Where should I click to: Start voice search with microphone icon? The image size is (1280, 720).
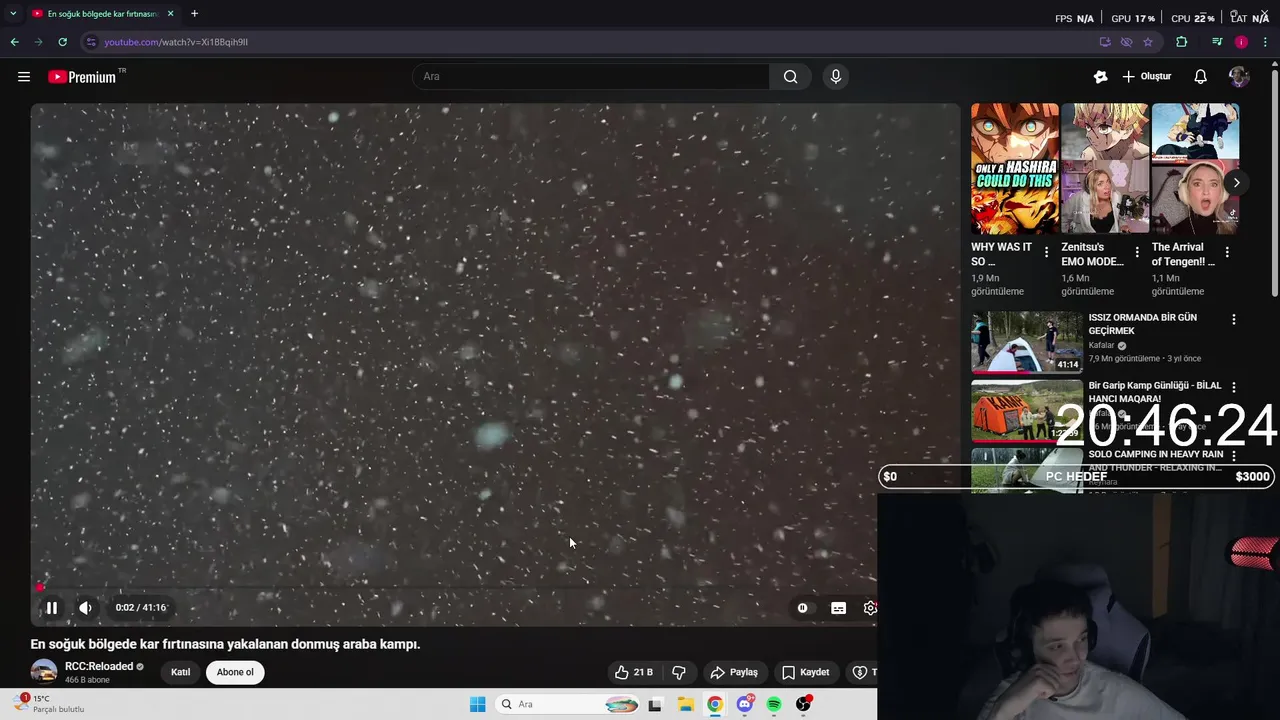[836, 77]
